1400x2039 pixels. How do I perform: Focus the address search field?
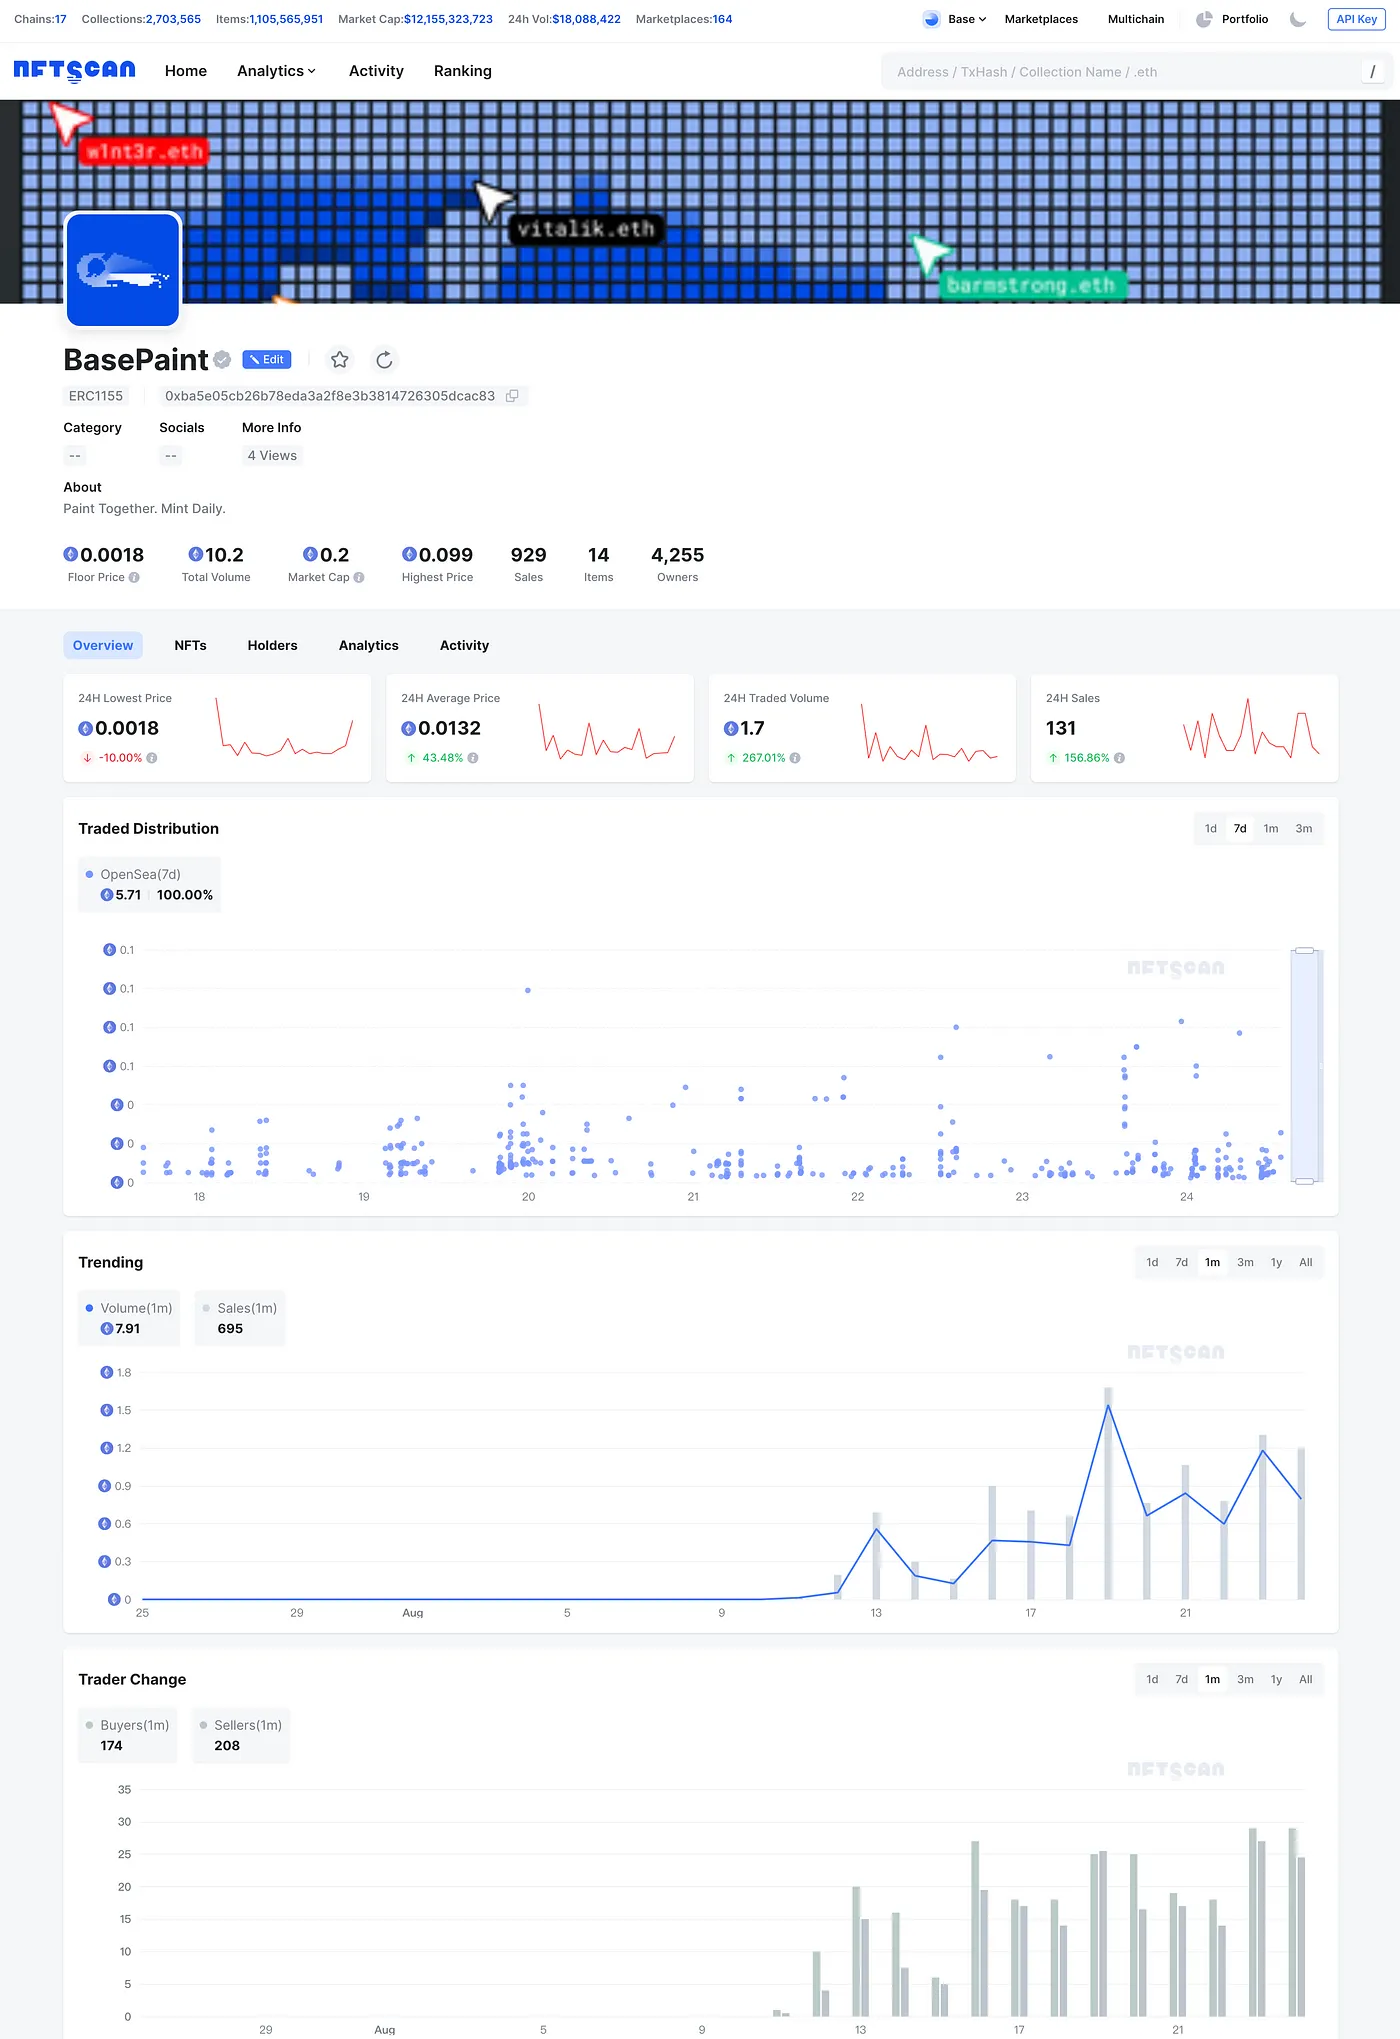point(1120,72)
